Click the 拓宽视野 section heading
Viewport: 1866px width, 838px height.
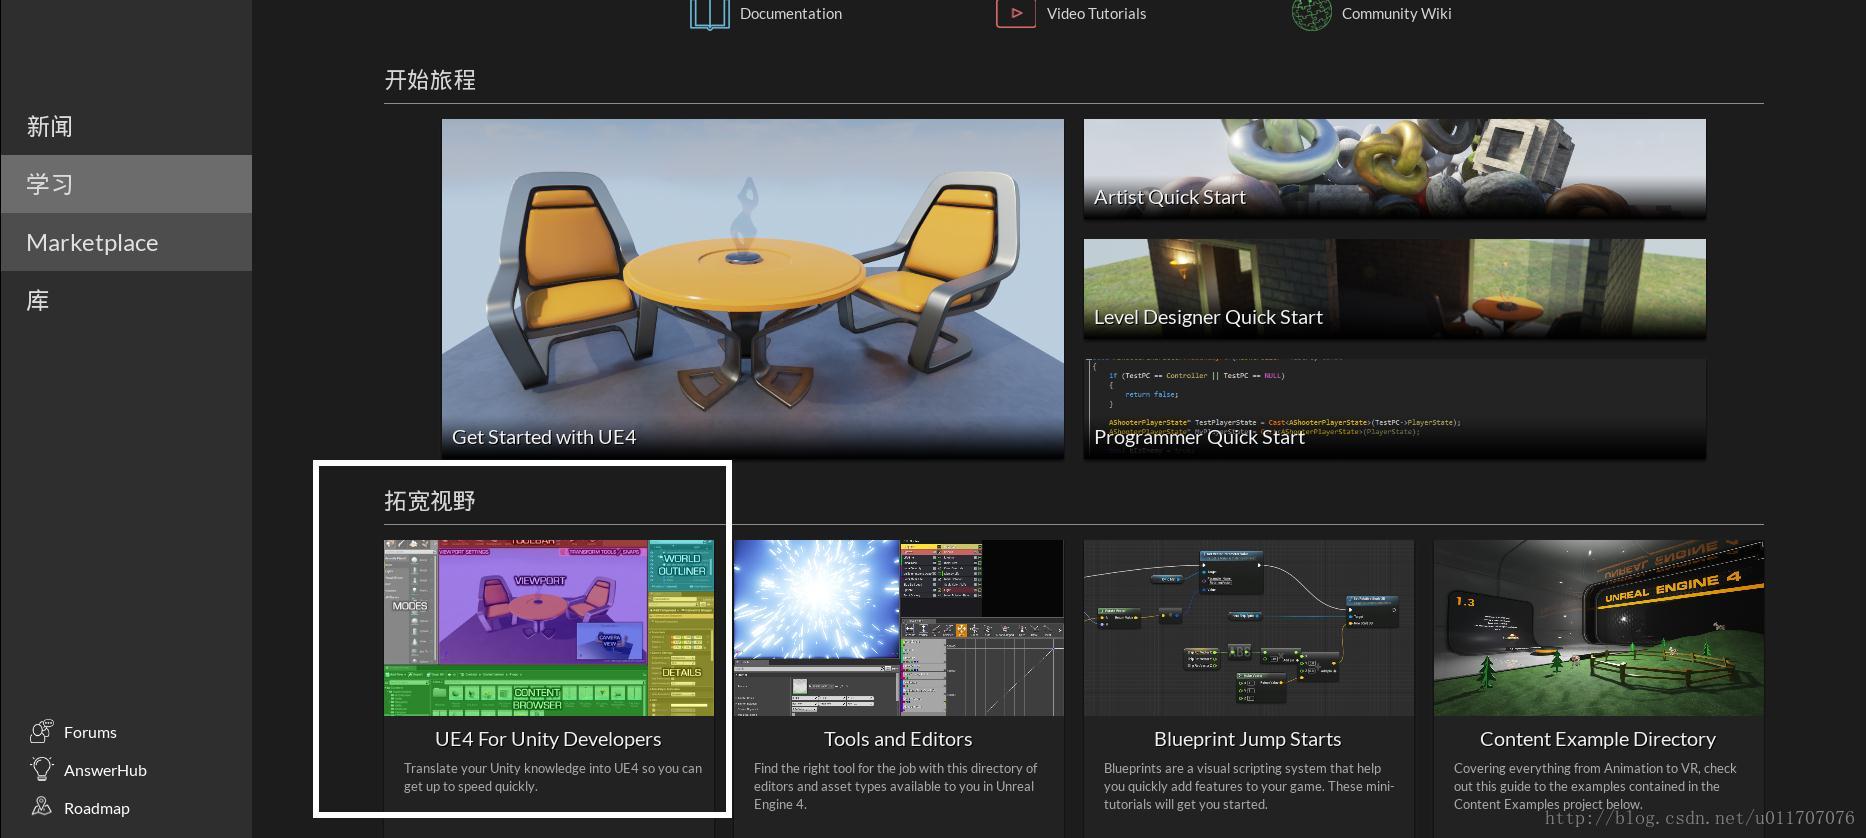tap(430, 501)
